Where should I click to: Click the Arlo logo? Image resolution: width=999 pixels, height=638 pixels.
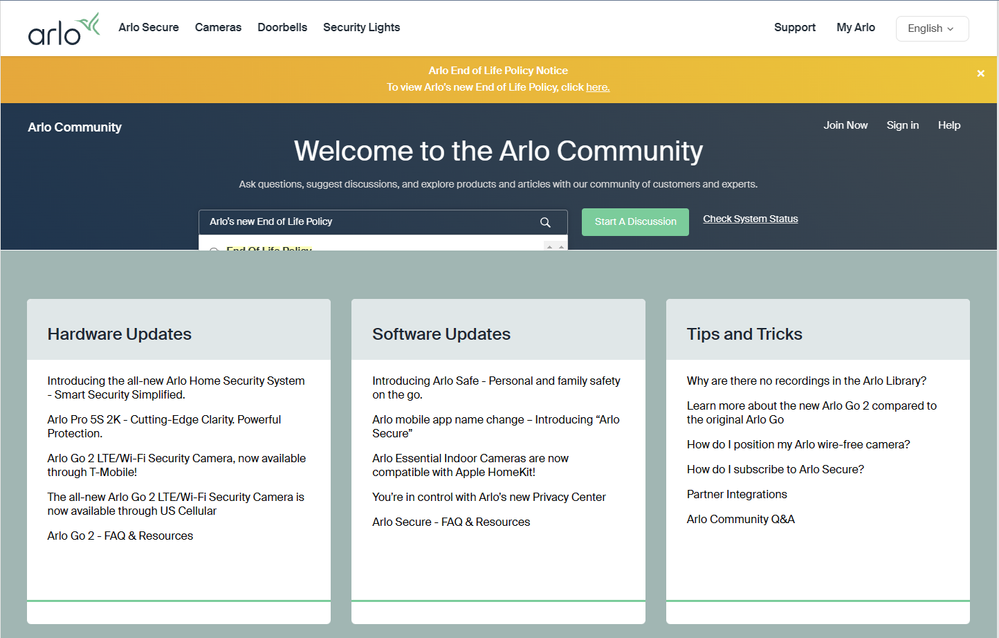[x=64, y=29]
